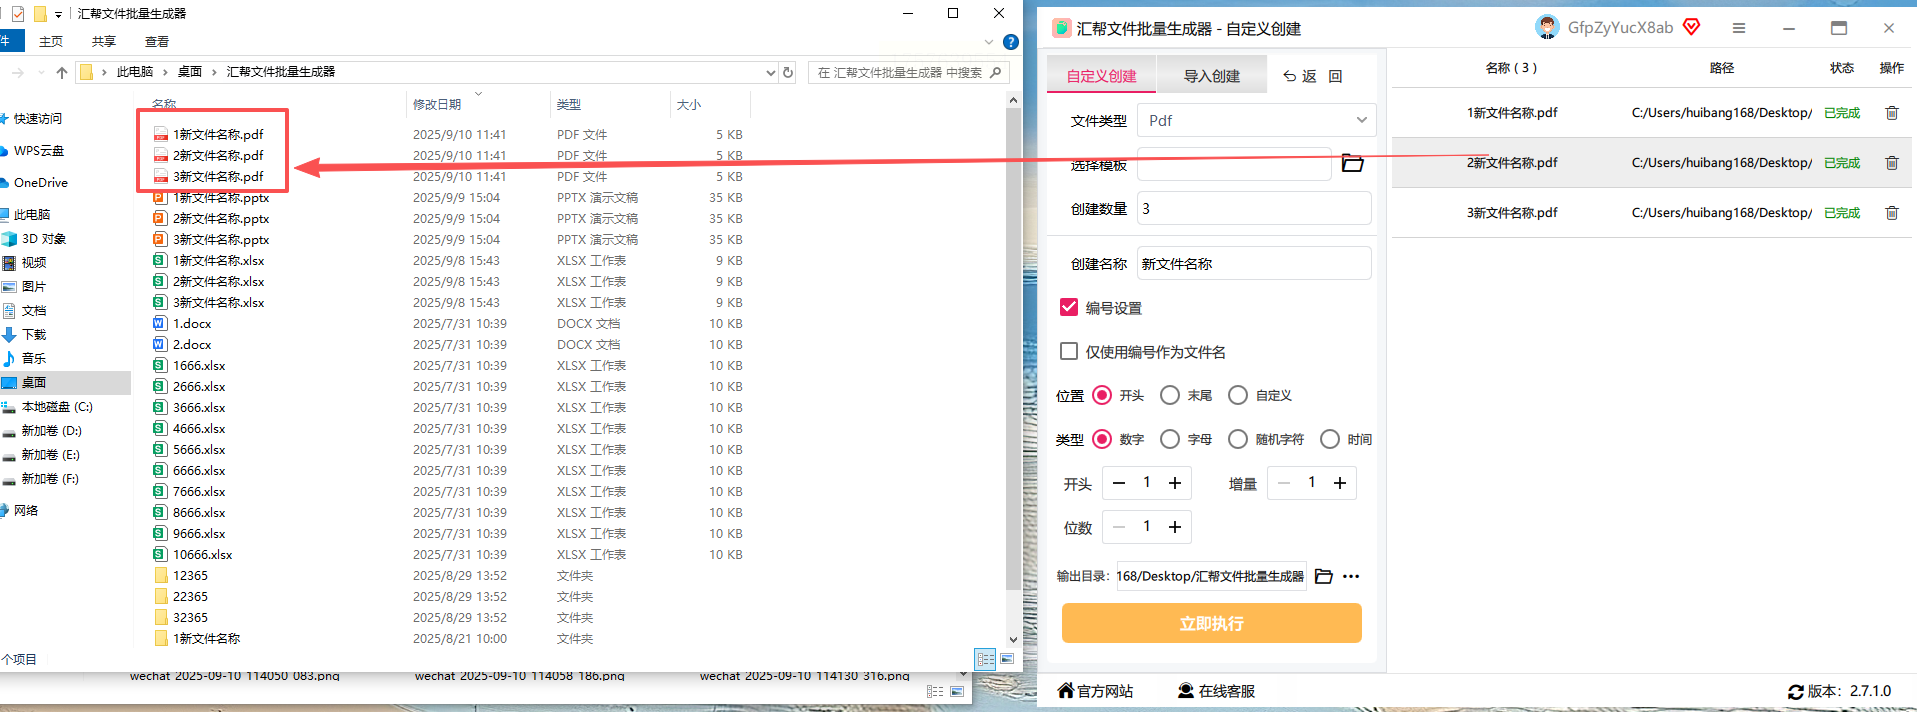
Task: Open File Explorer help icon
Action: 1010,42
